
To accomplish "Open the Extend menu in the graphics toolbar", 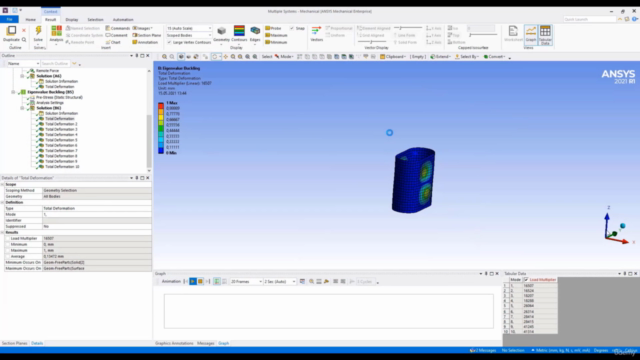I will (x=440, y=57).
